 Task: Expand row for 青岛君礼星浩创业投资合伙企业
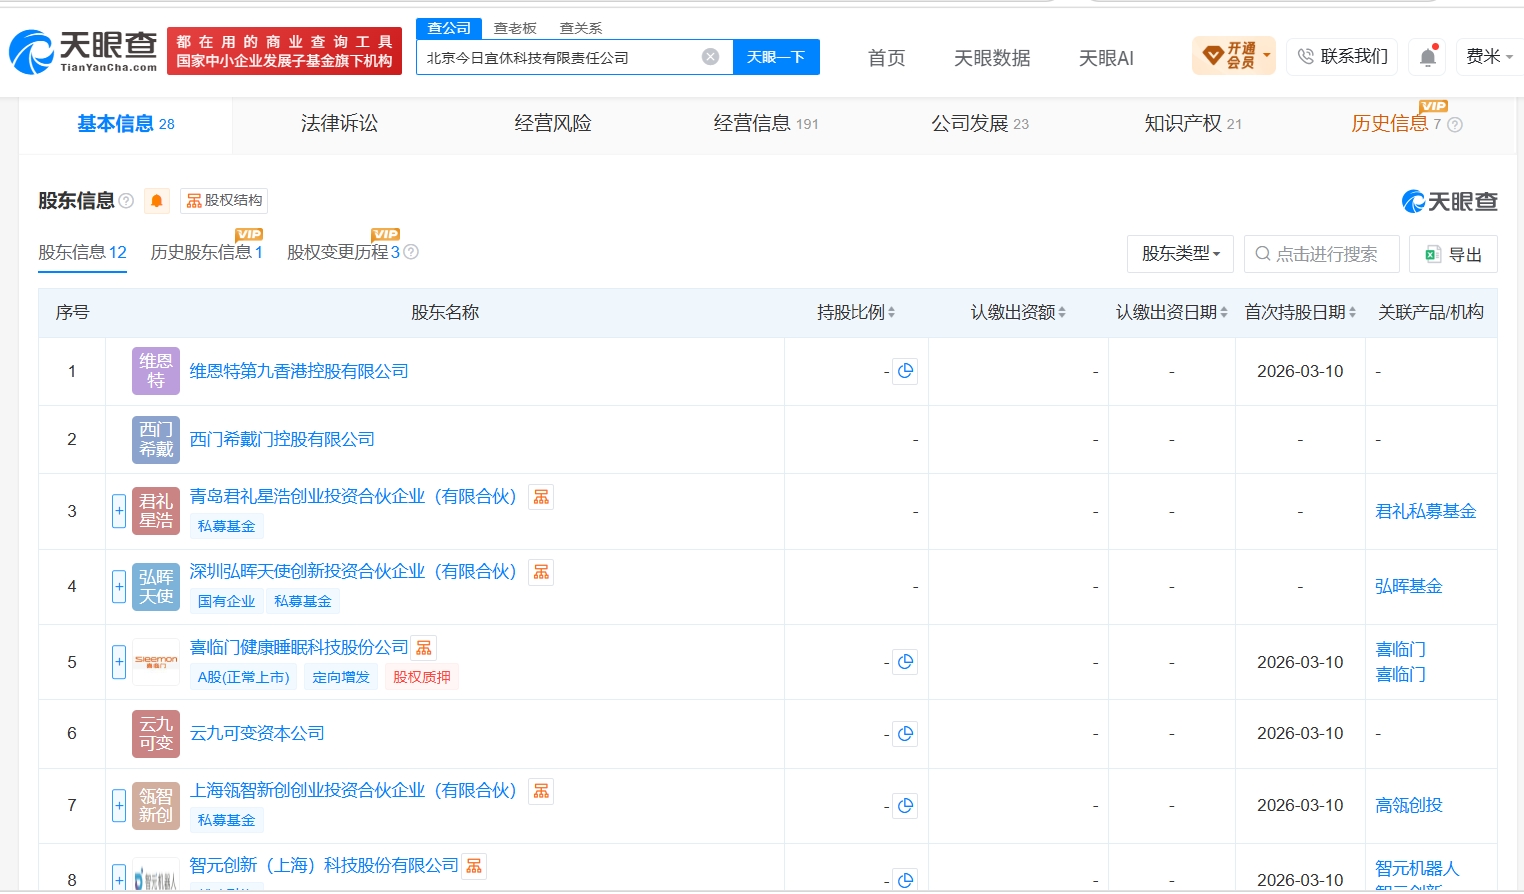pos(119,511)
